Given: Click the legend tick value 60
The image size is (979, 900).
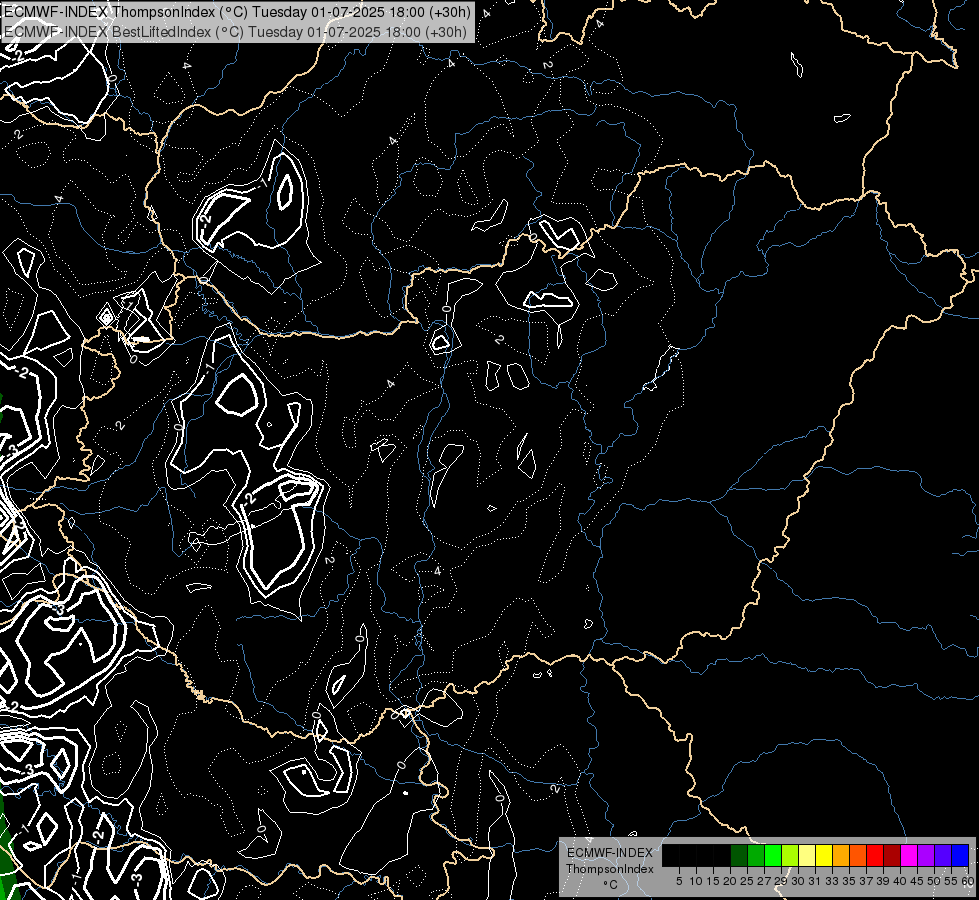Looking at the screenshot, I should [x=969, y=881].
